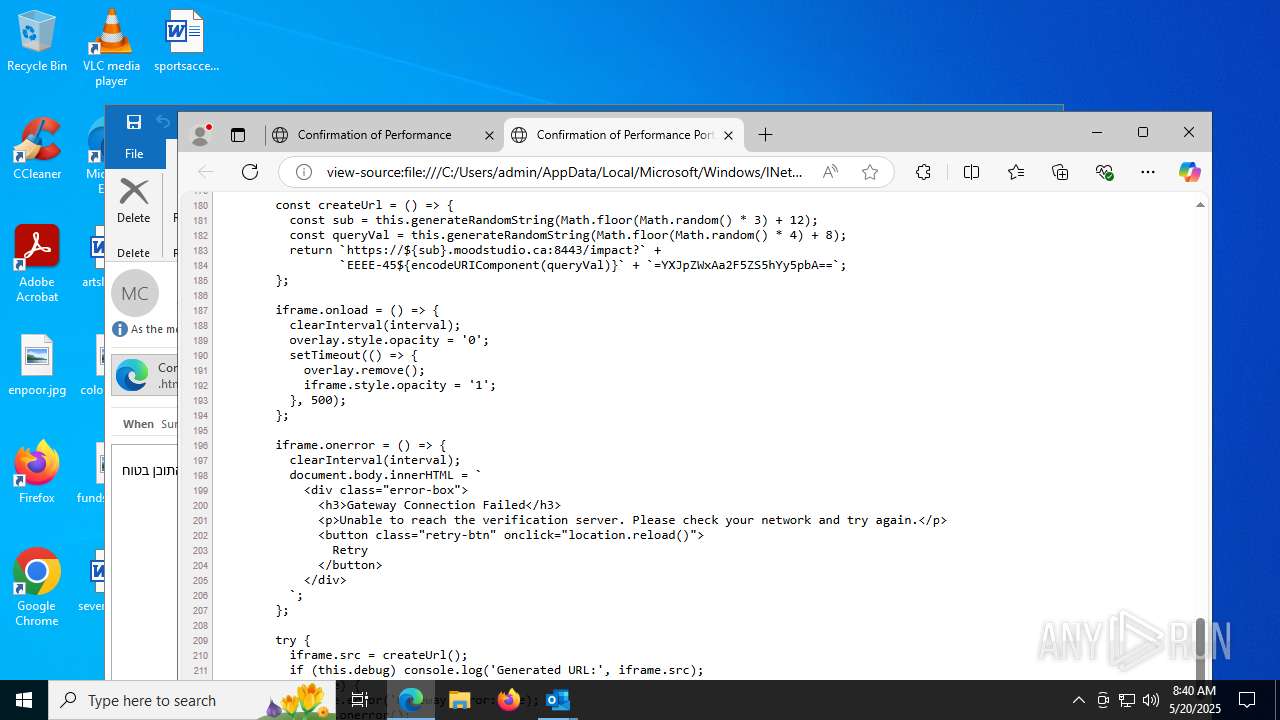
Task: Open Adobe Acrobat desktop shortcut
Action: [37, 264]
